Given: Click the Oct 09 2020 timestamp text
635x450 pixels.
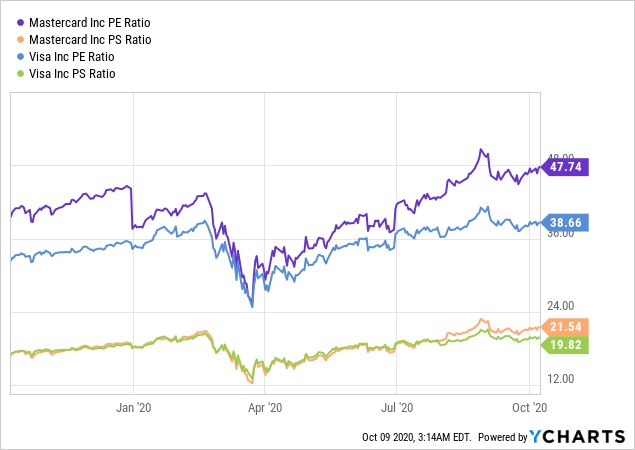Looking at the screenshot, I should click(418, 438).
